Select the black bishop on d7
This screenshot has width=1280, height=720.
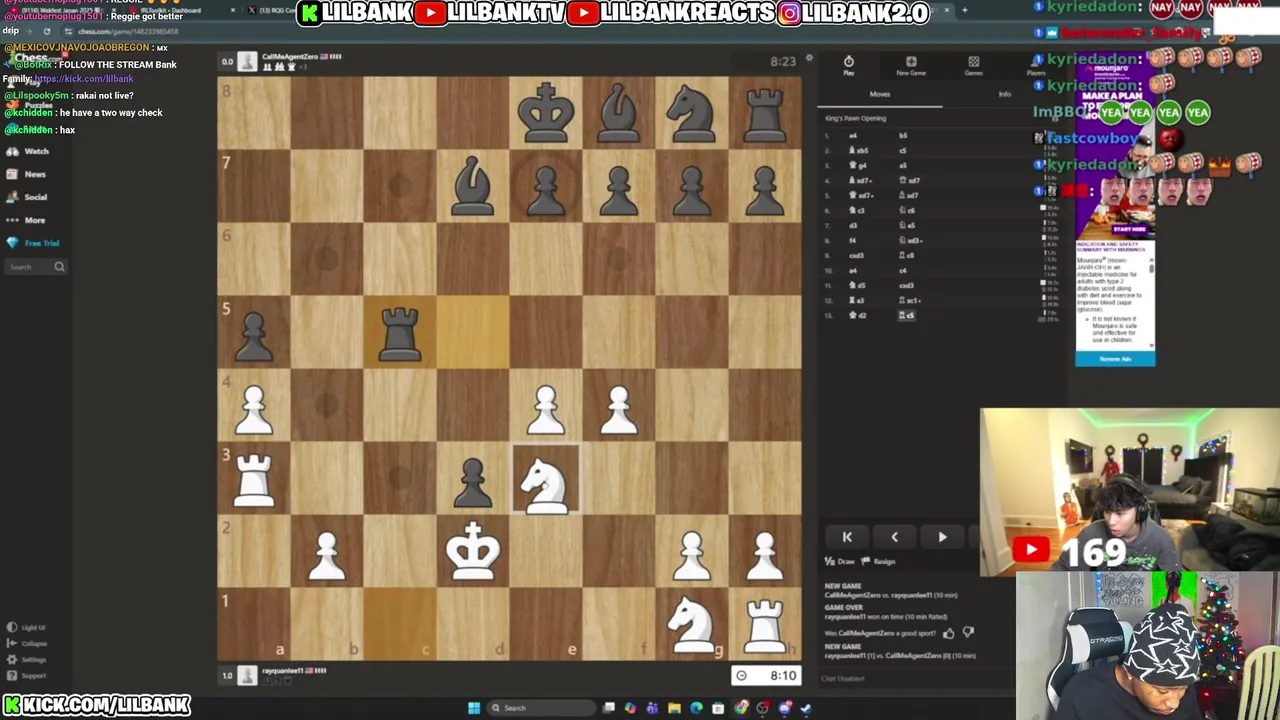tap(473, 186)
